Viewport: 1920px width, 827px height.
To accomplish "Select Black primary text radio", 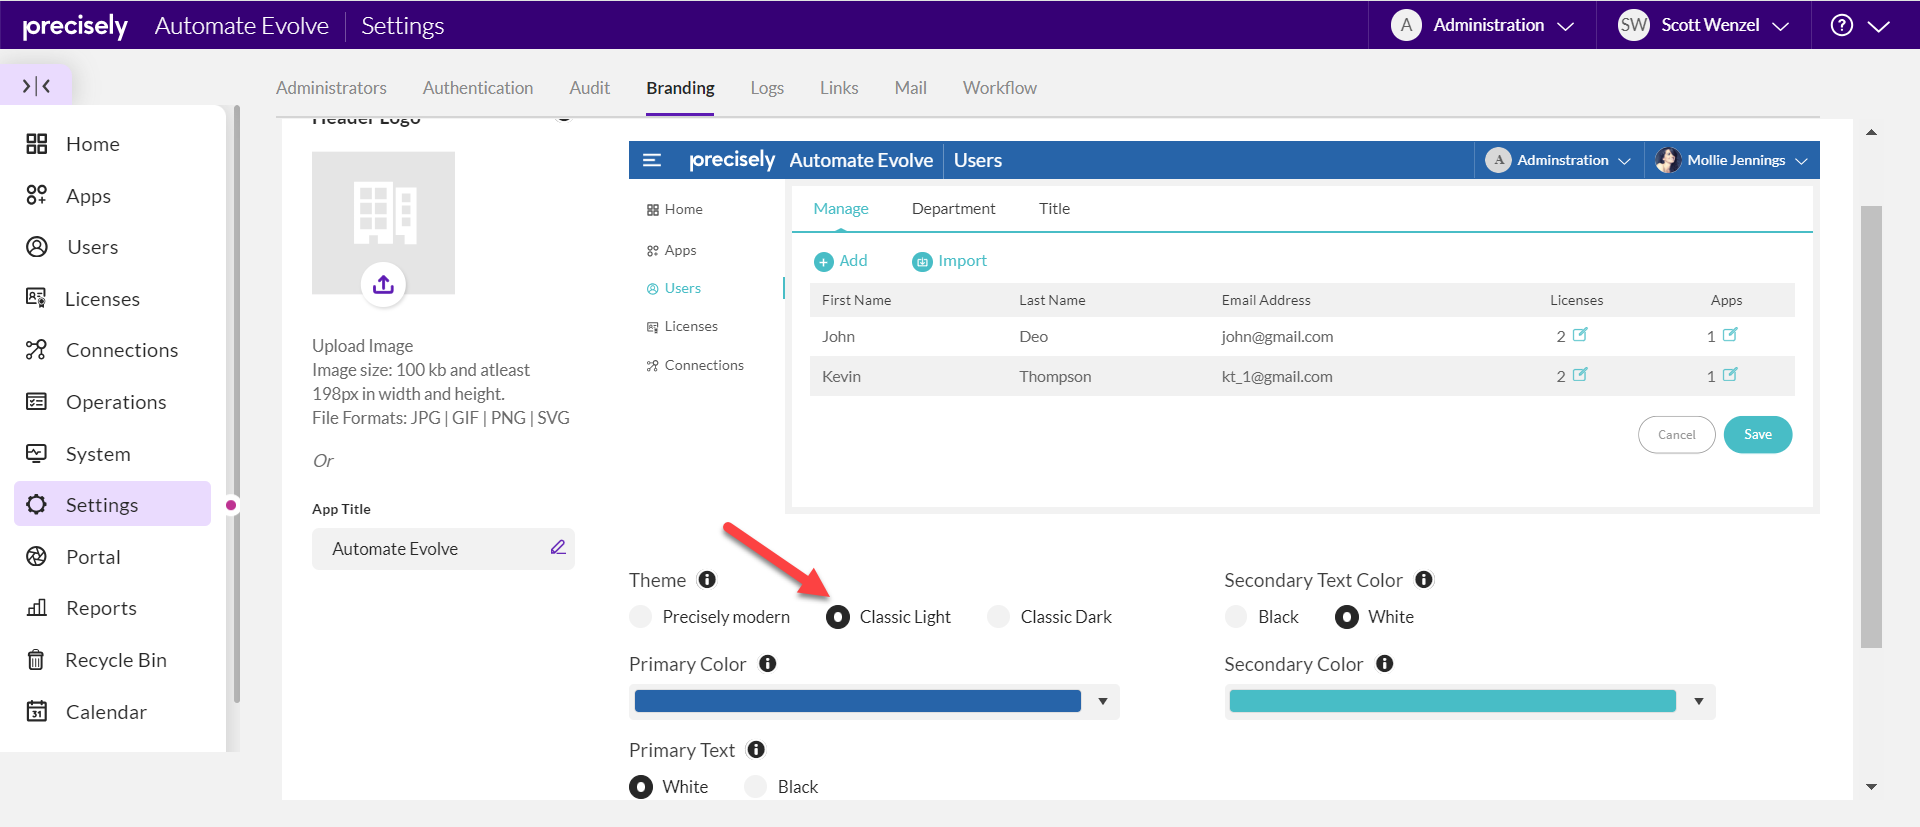I will [756, 787].
